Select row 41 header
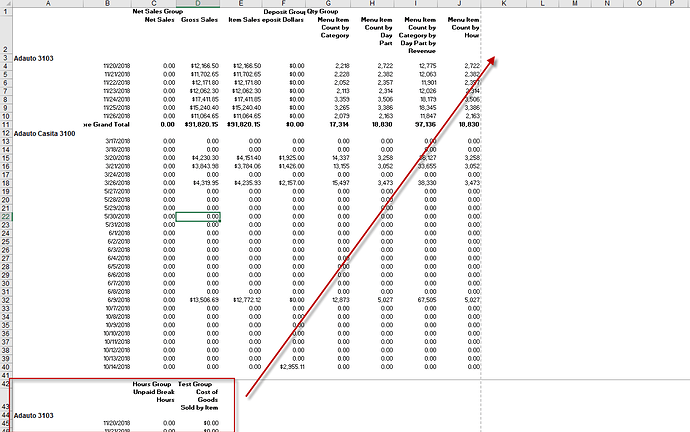Image resolution: width=690 pixels, height=432 pixels. pos(6,375)
